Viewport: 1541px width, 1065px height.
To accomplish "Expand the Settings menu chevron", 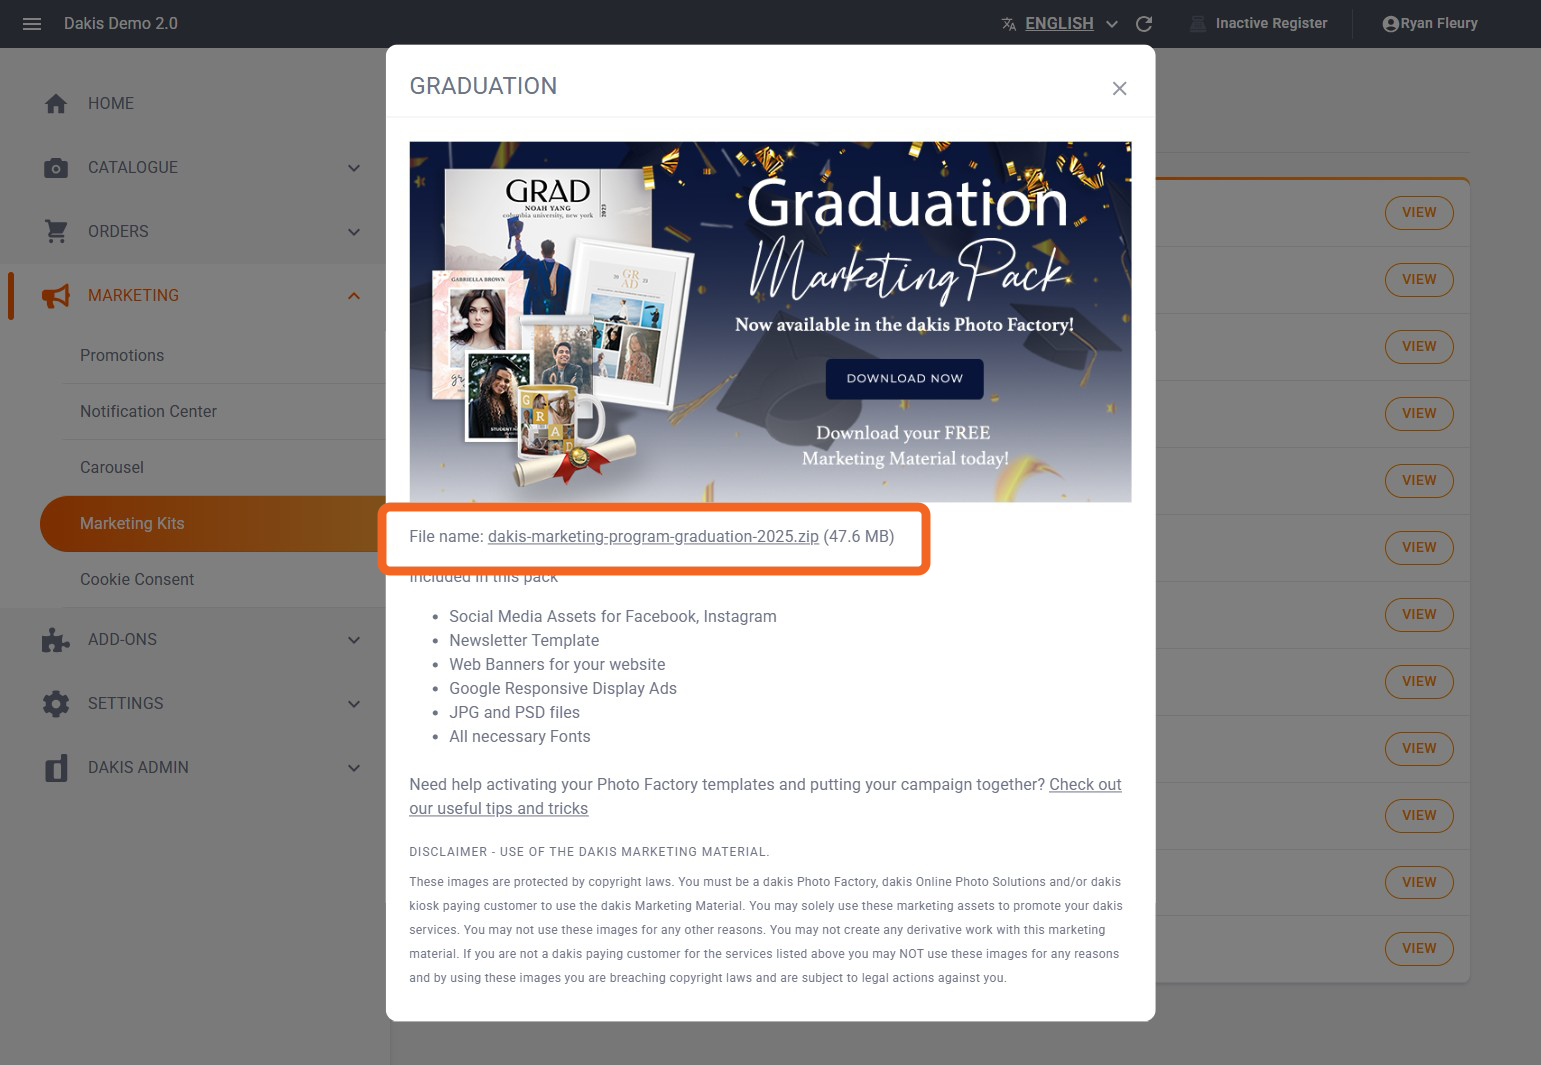I will (354, 704).
